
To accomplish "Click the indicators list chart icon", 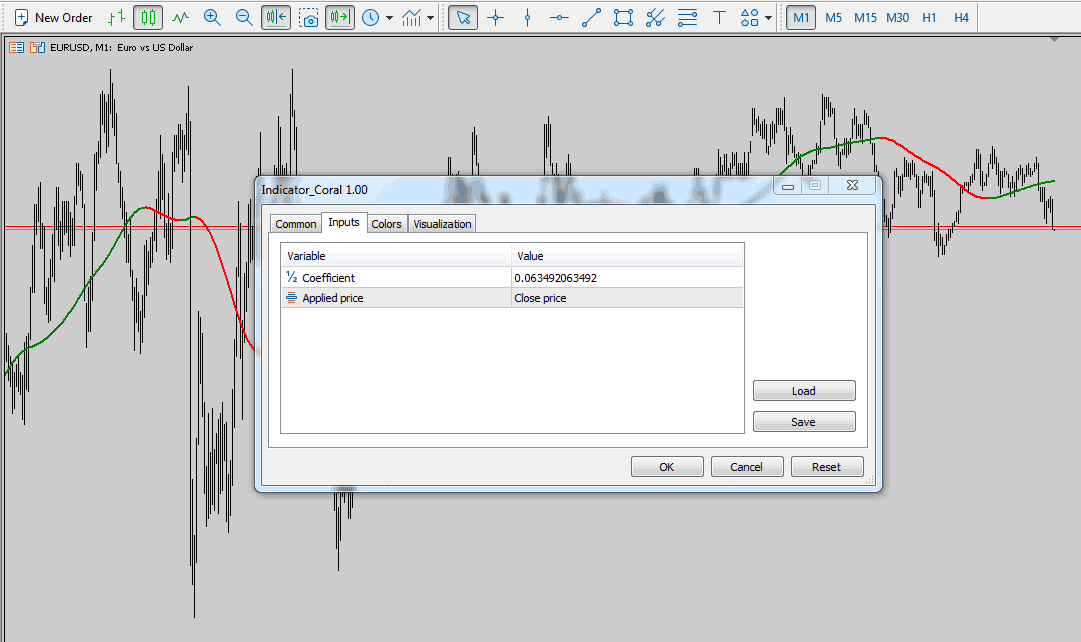I will 412,17.
